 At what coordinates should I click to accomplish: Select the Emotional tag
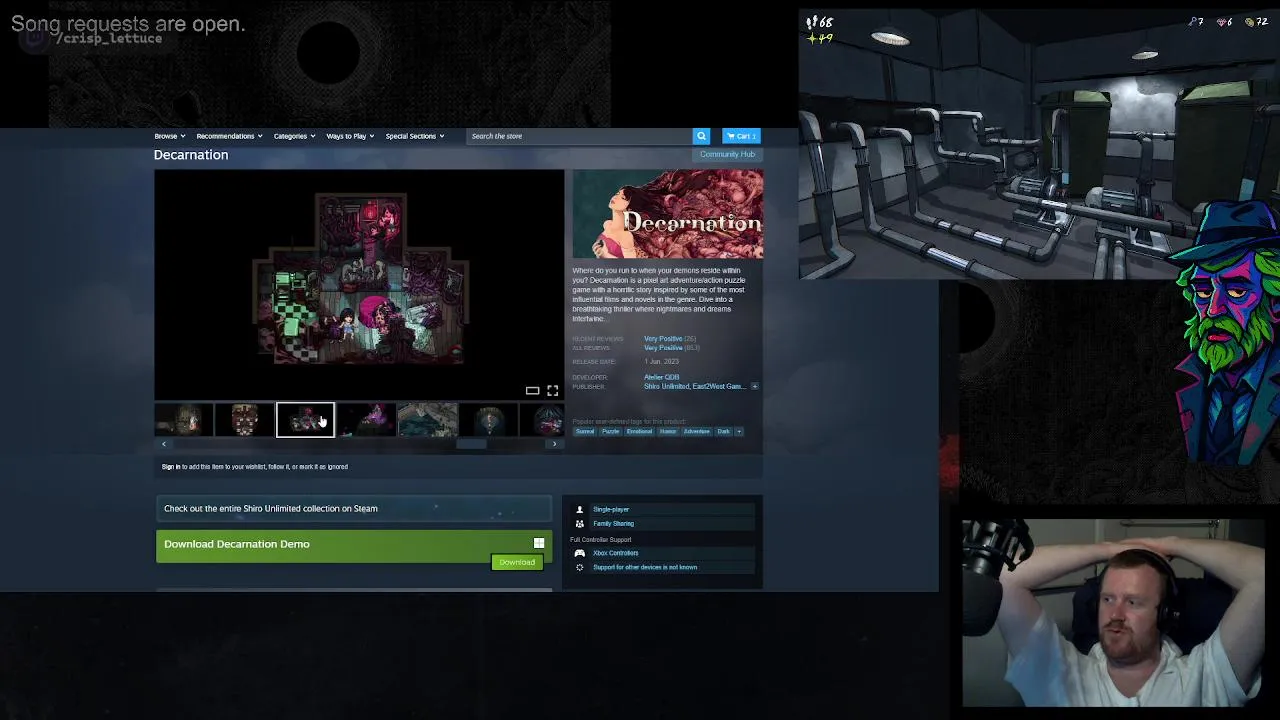[x=639, y=431]
